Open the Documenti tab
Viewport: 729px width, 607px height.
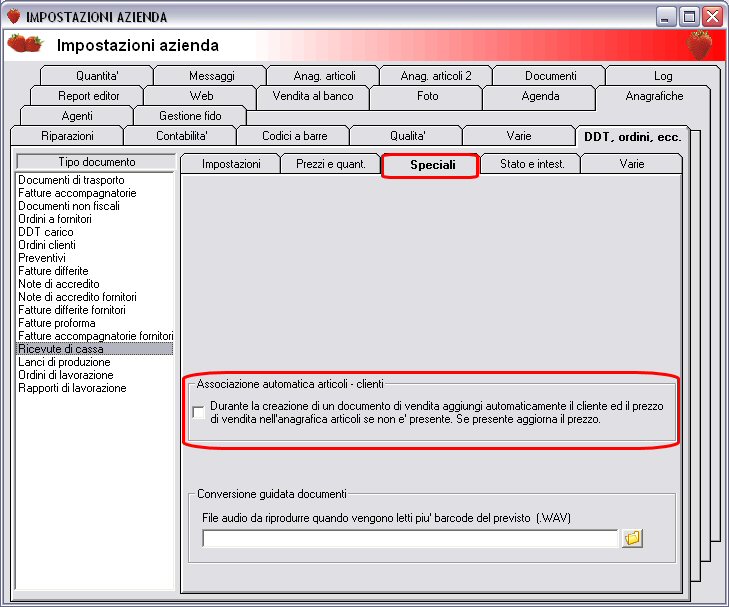click(550, 76)
